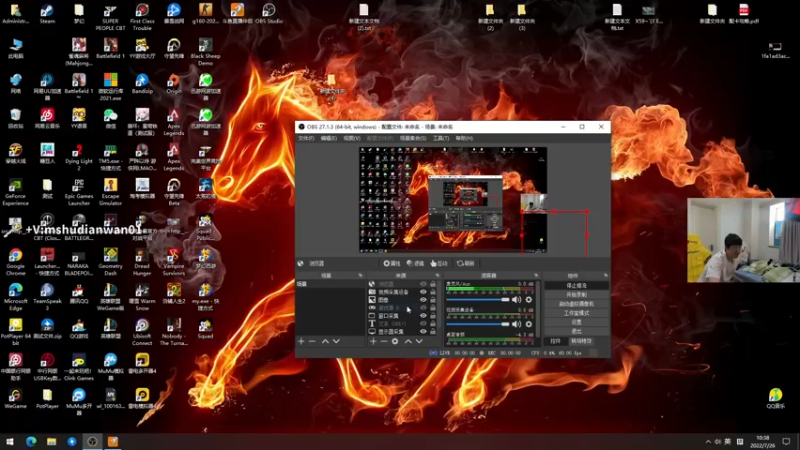The height and width of the screenshot is (450, 800).
Task: Move selected source up in Sources panel
Action: [408, 341]
